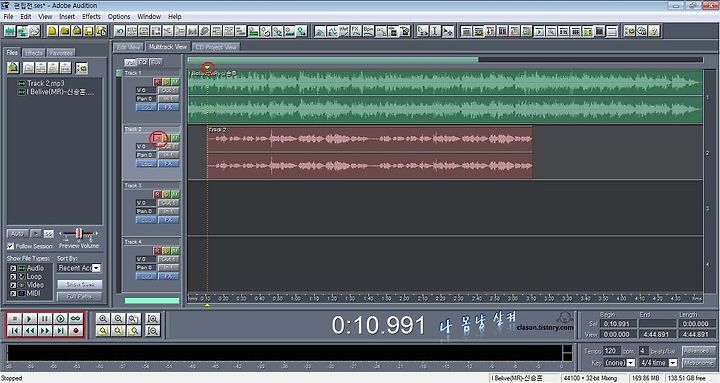Click the Show Cues button
720x383 pixels.
[79, 284]
